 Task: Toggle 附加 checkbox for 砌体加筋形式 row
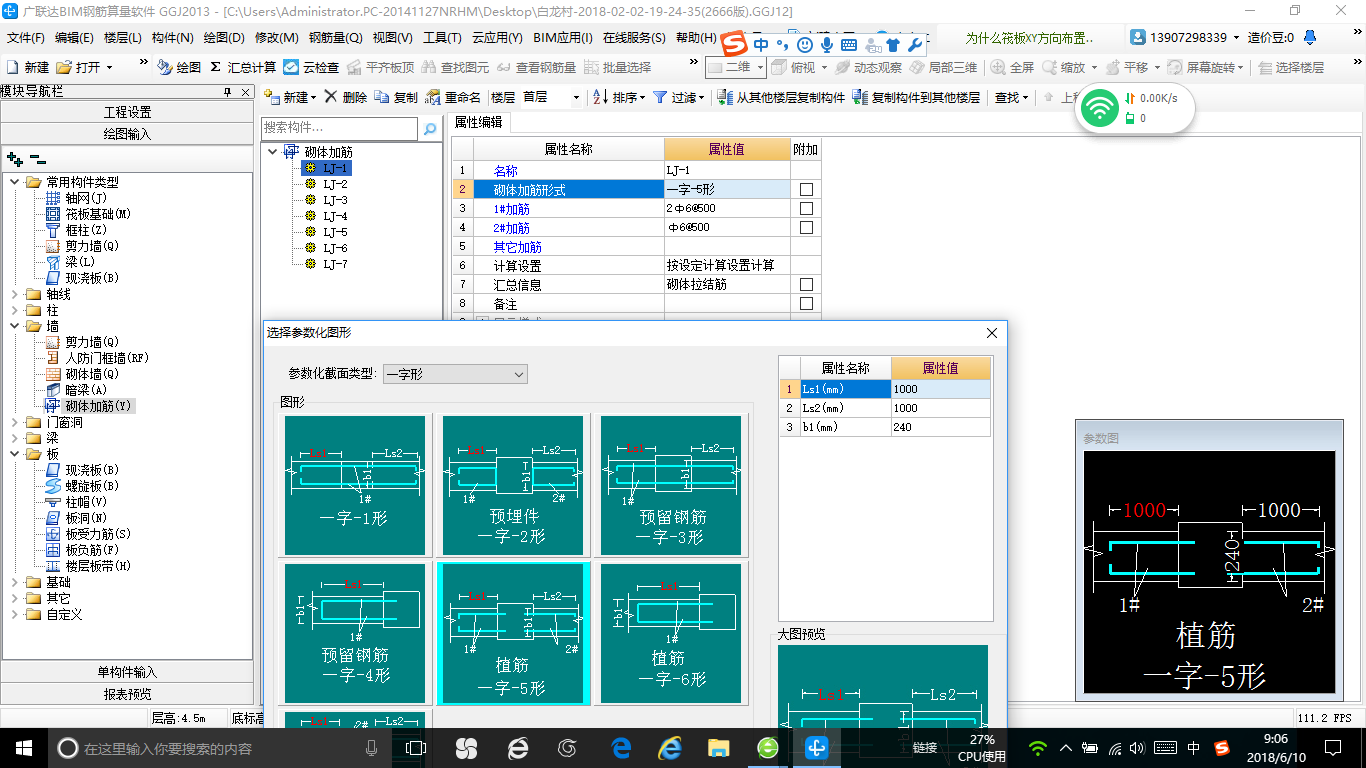806,189
